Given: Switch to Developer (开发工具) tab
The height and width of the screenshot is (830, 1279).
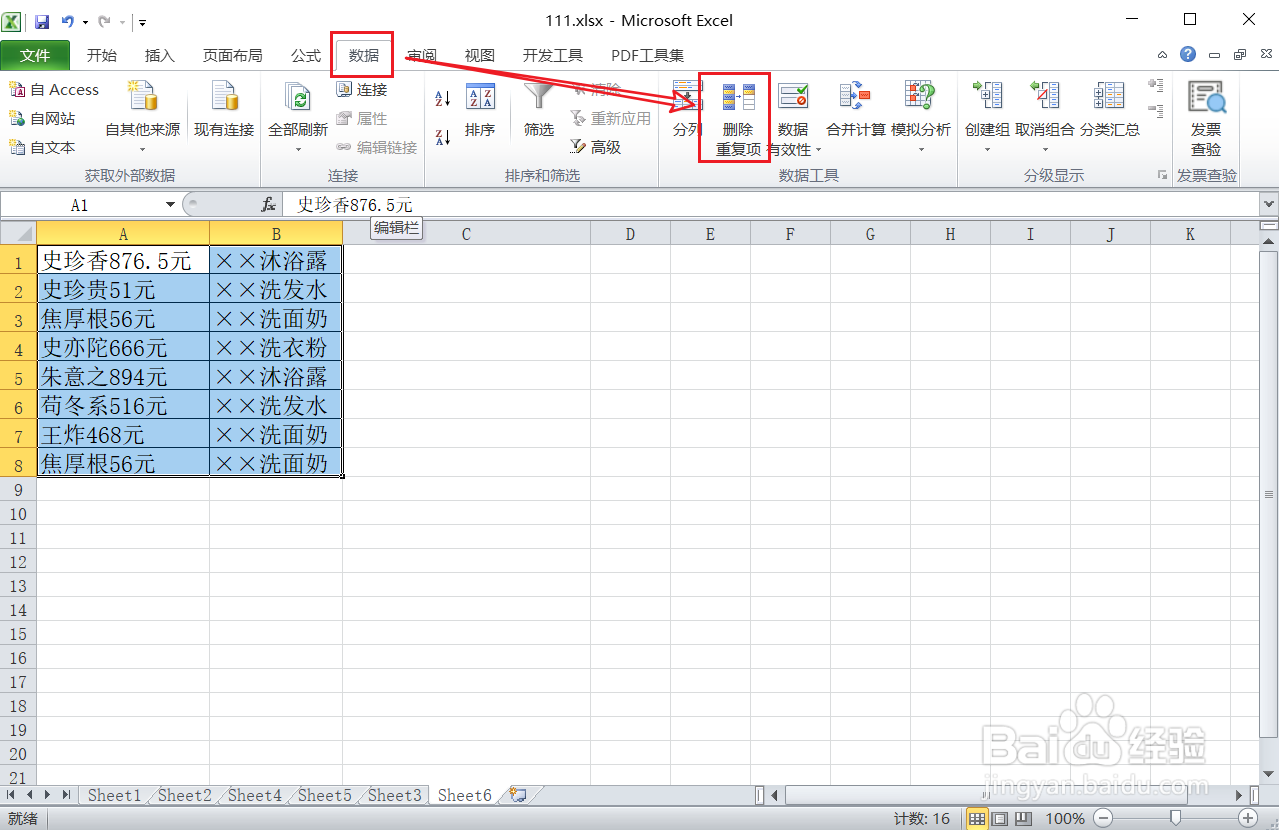Looking at the screenshot, I should point(553,56).
